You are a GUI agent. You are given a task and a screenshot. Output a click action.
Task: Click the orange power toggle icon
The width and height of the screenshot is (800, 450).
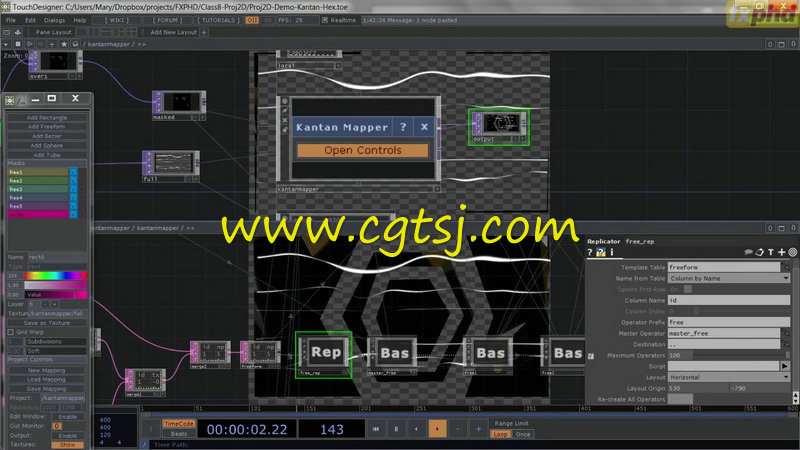point(252,20)
